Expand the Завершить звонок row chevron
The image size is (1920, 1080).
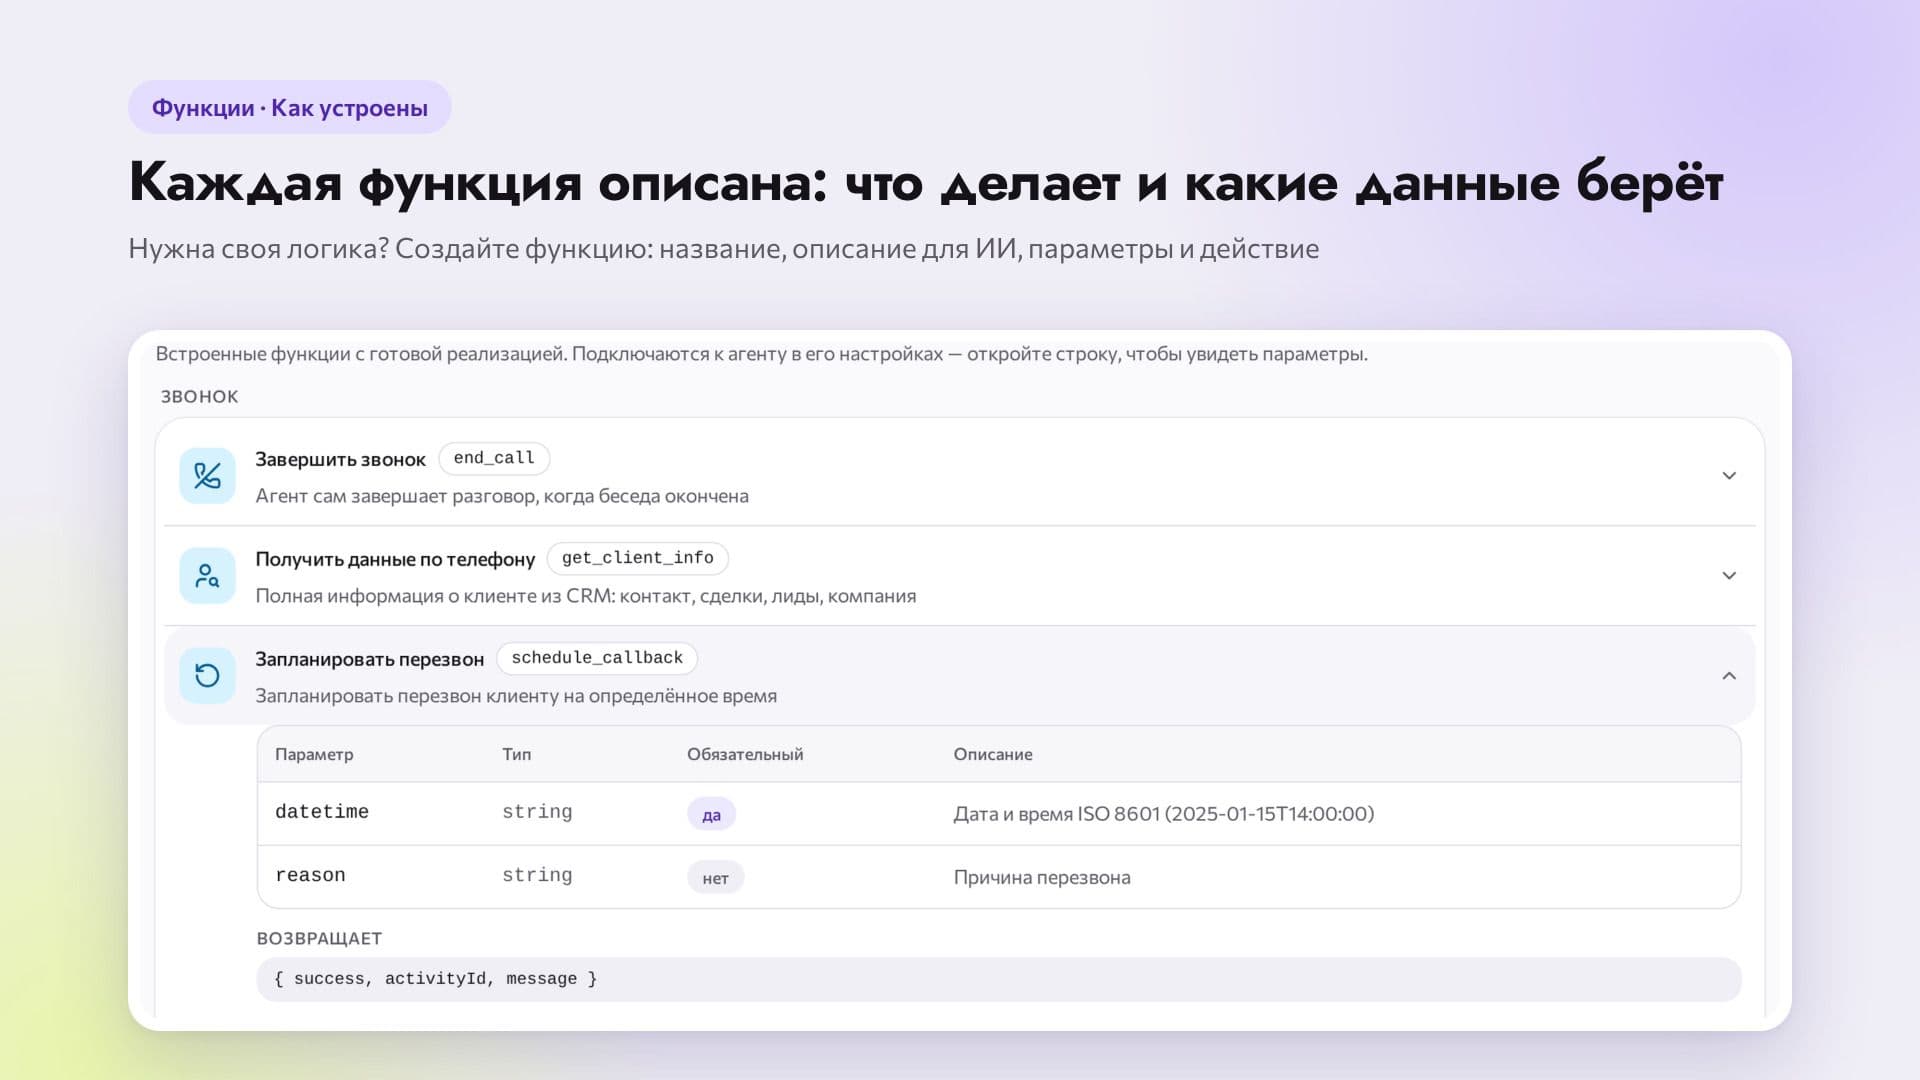pos(1729,476)
